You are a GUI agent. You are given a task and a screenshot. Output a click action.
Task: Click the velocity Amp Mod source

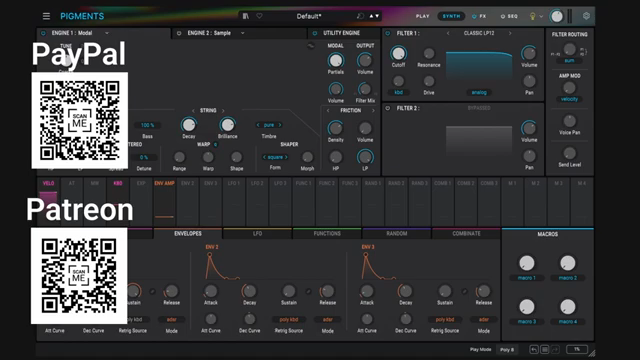(569, 99)
